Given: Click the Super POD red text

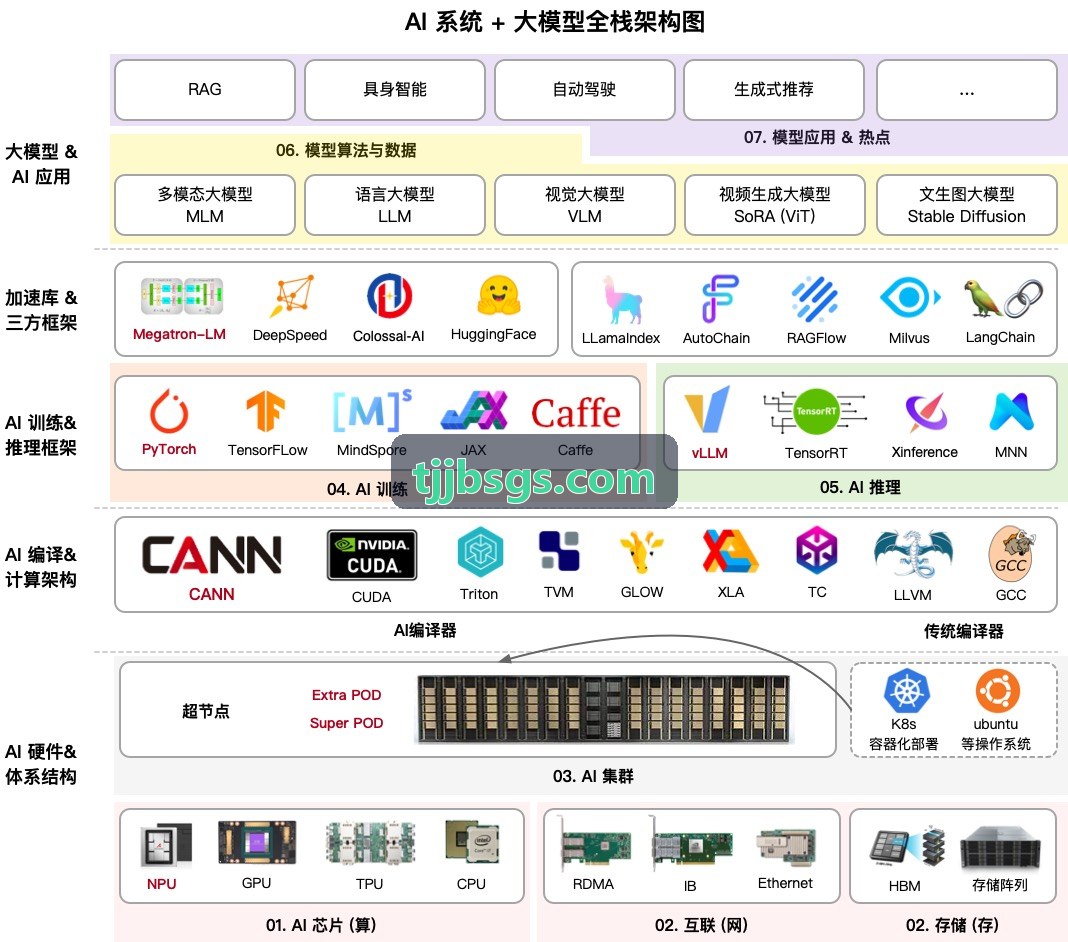Looking at the screenshot, I should click(x=347, y=723).
